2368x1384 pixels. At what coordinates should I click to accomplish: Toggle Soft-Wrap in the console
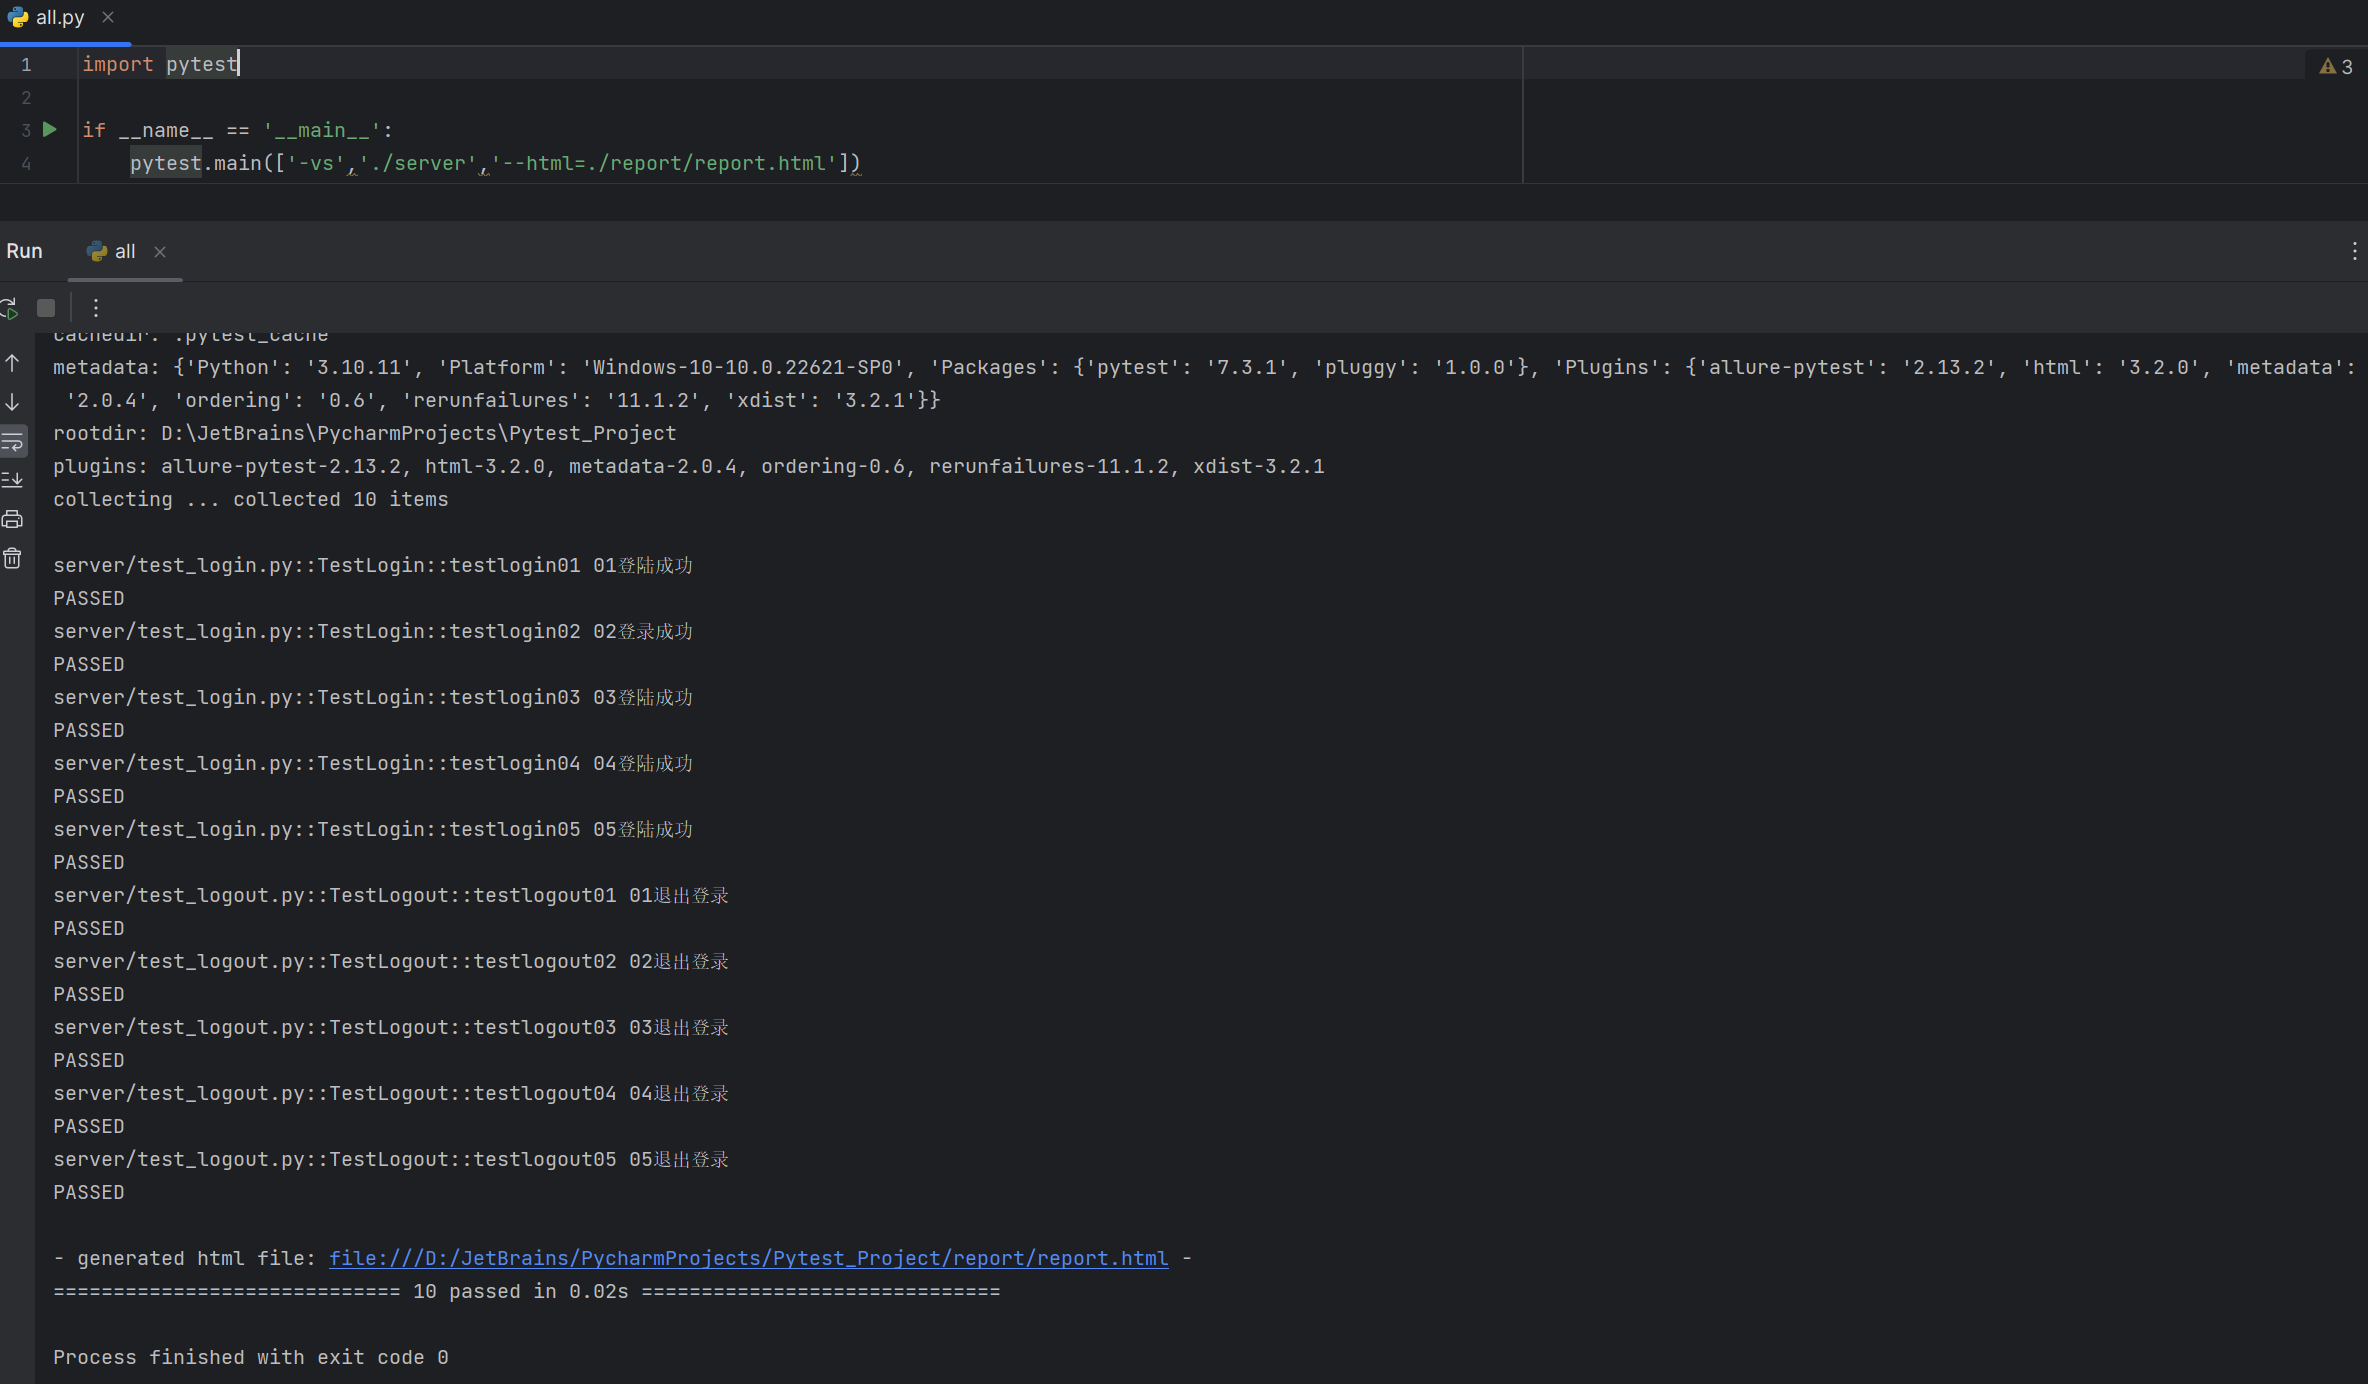[13, 442]
